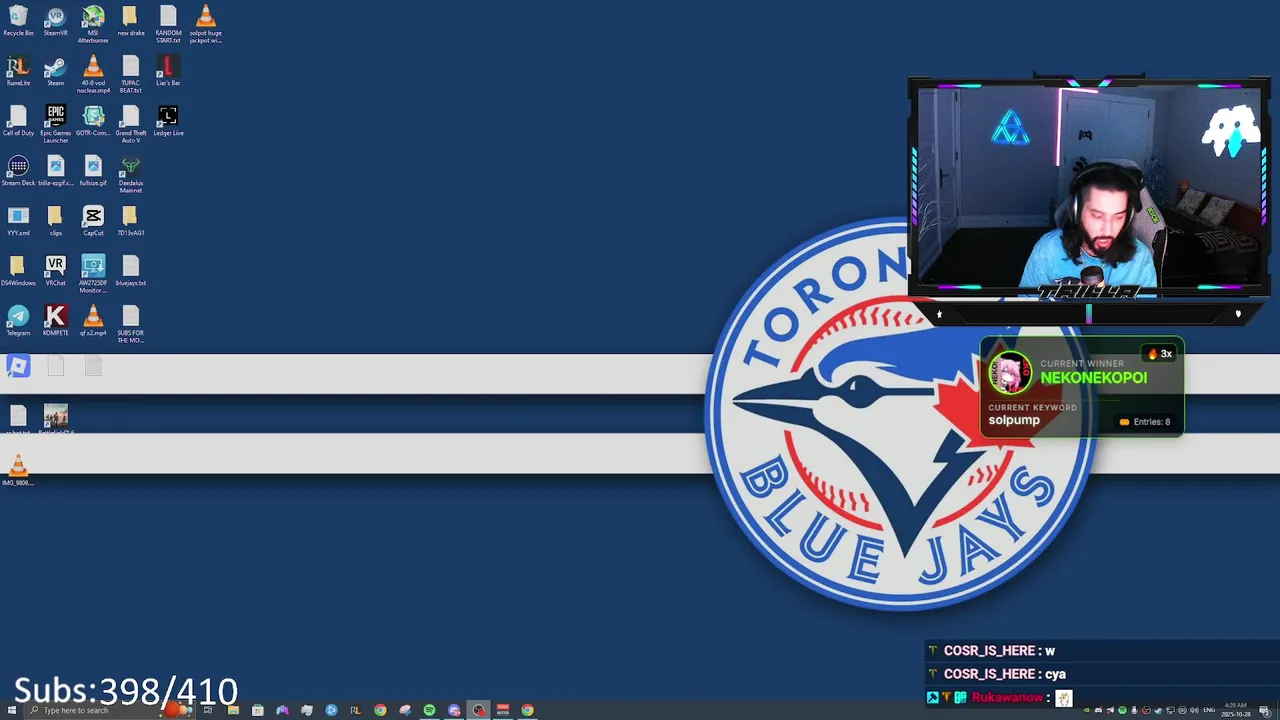Image resolution: width=1280 pixels, height=720 pixels.
Task: Click the 'Subs:398/410' counter text
Action: point(126,691)
